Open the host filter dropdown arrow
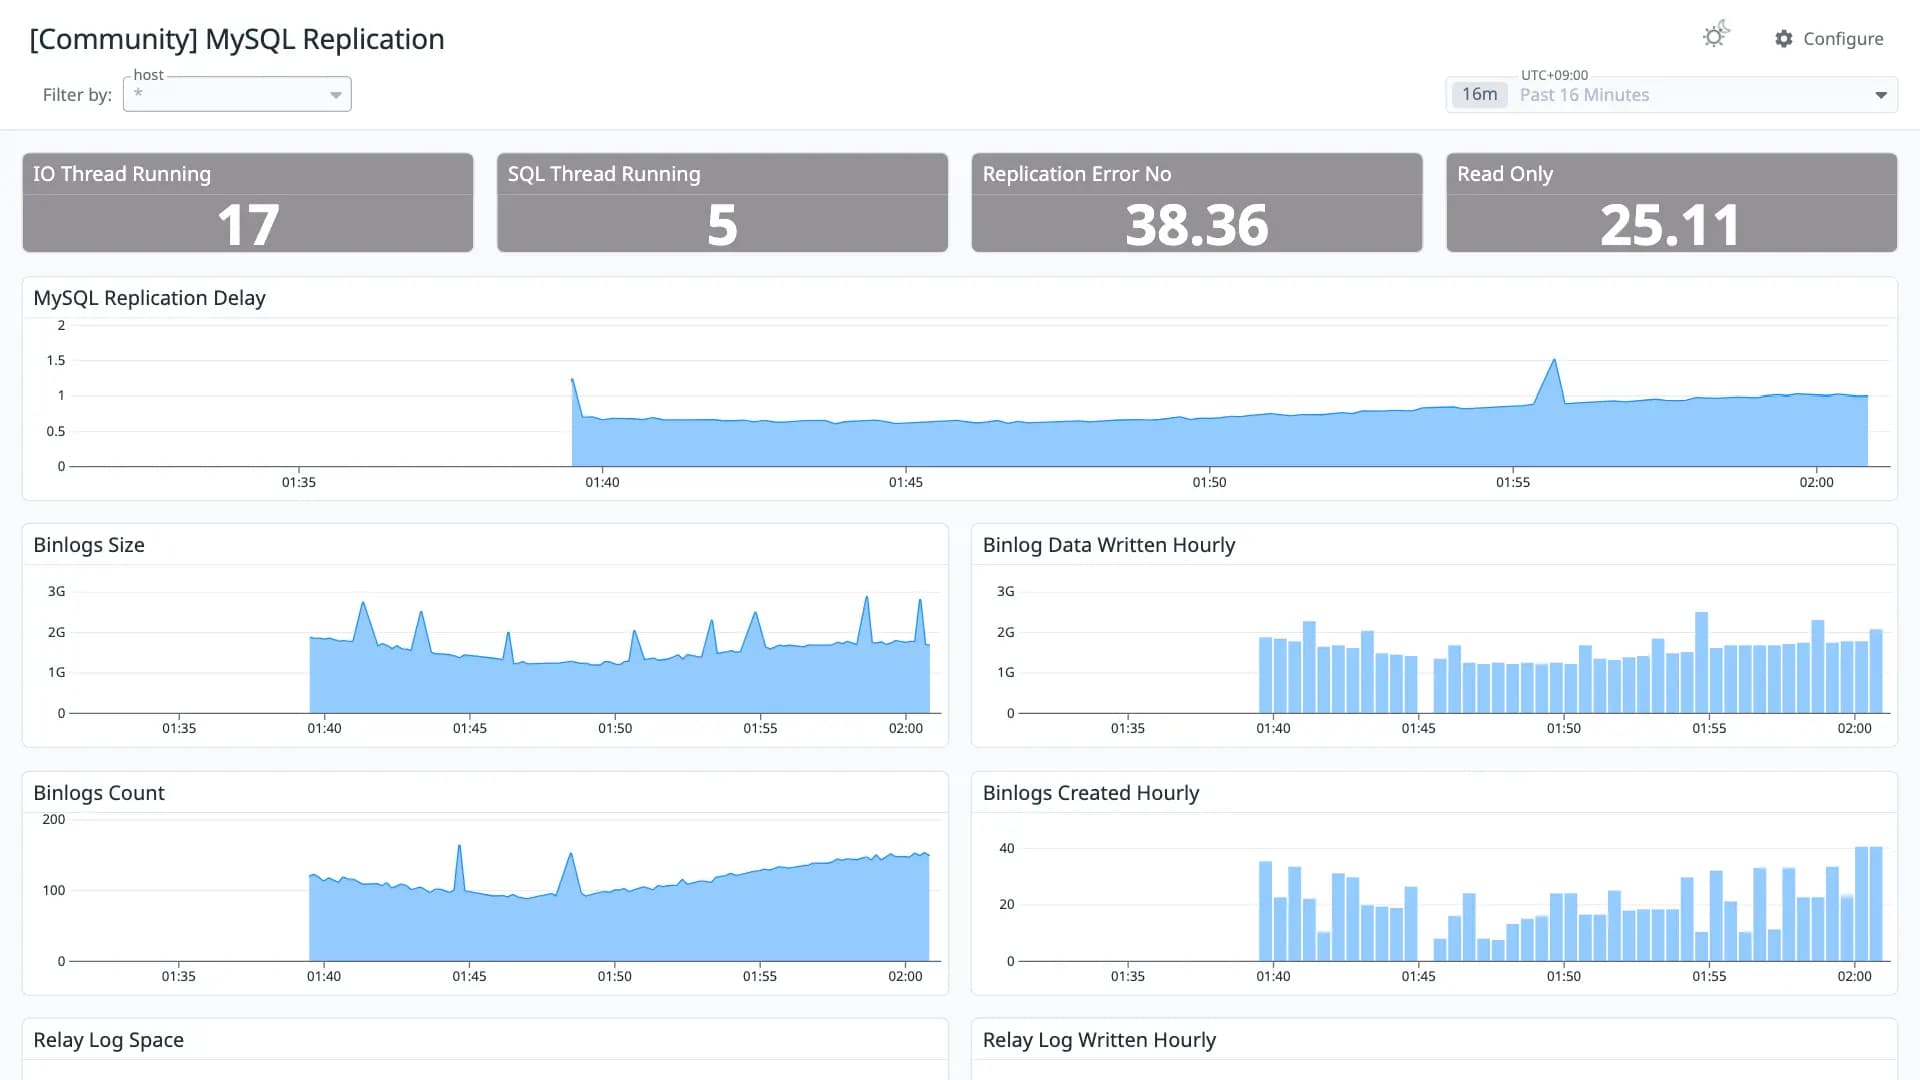Screen dimensions: 1920x1080 336,95
